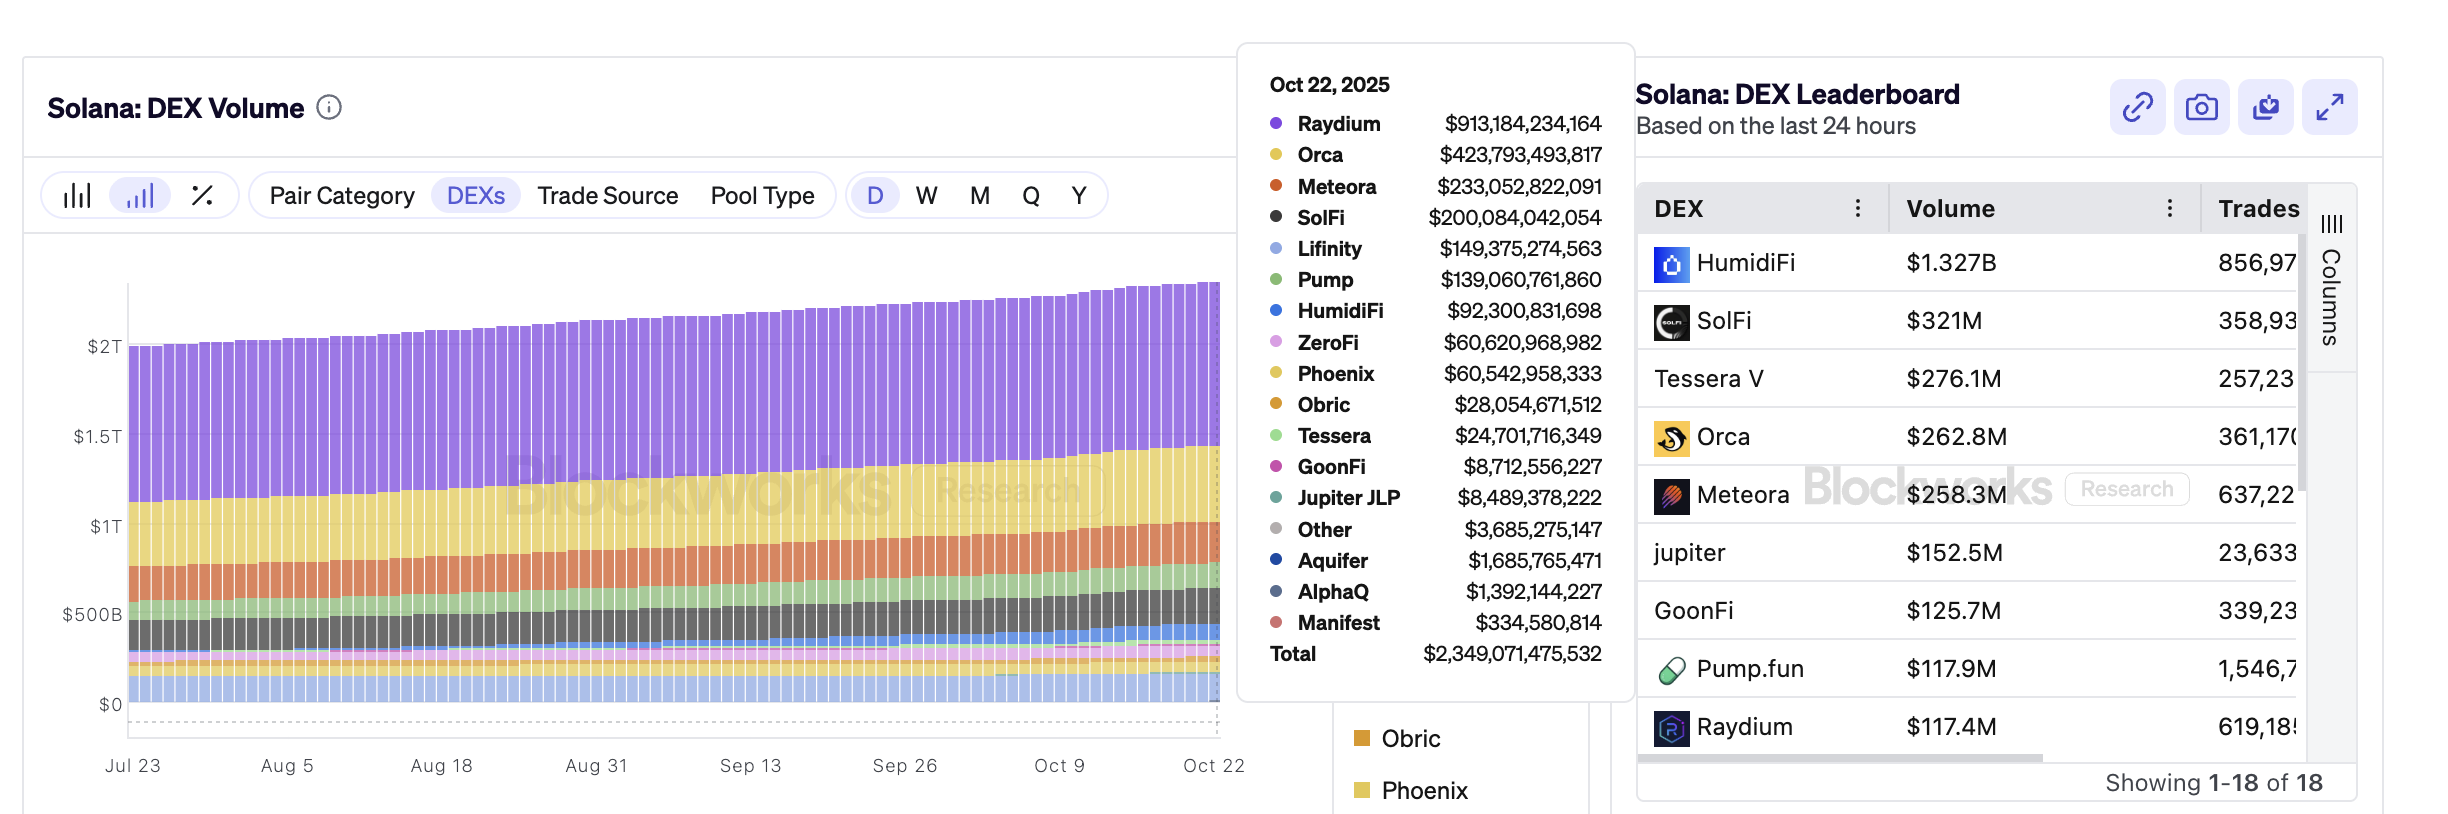Click the Pool Type filter
The height and width of the screenshot is (814, 2448).
tap(762, 195)
